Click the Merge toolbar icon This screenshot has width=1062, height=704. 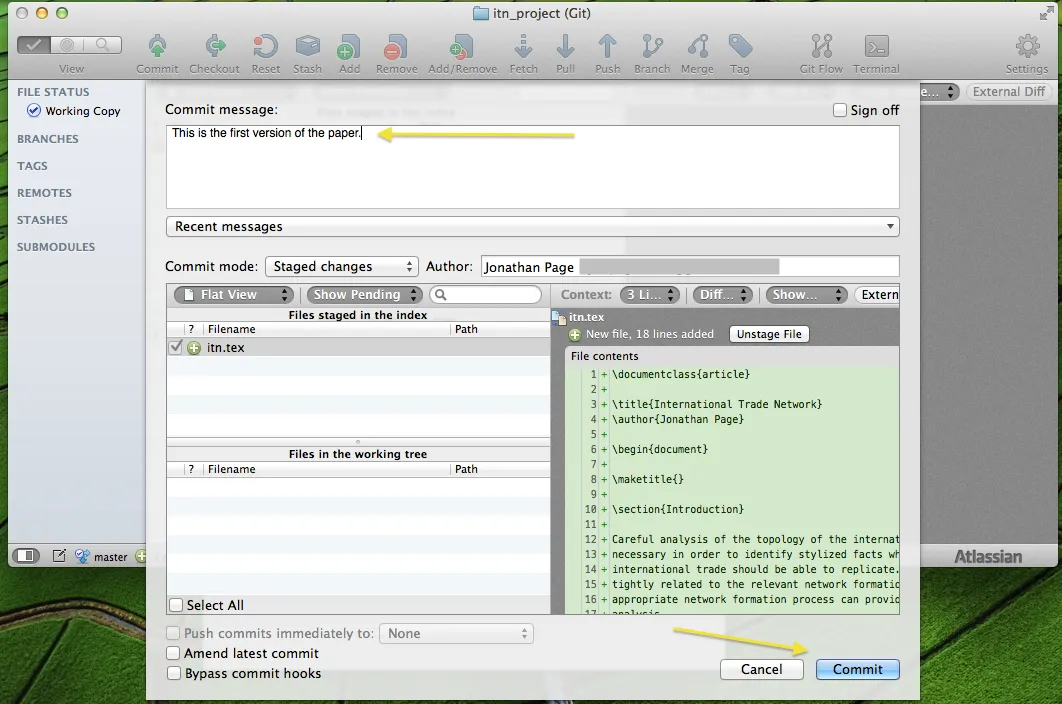point(697,47)
